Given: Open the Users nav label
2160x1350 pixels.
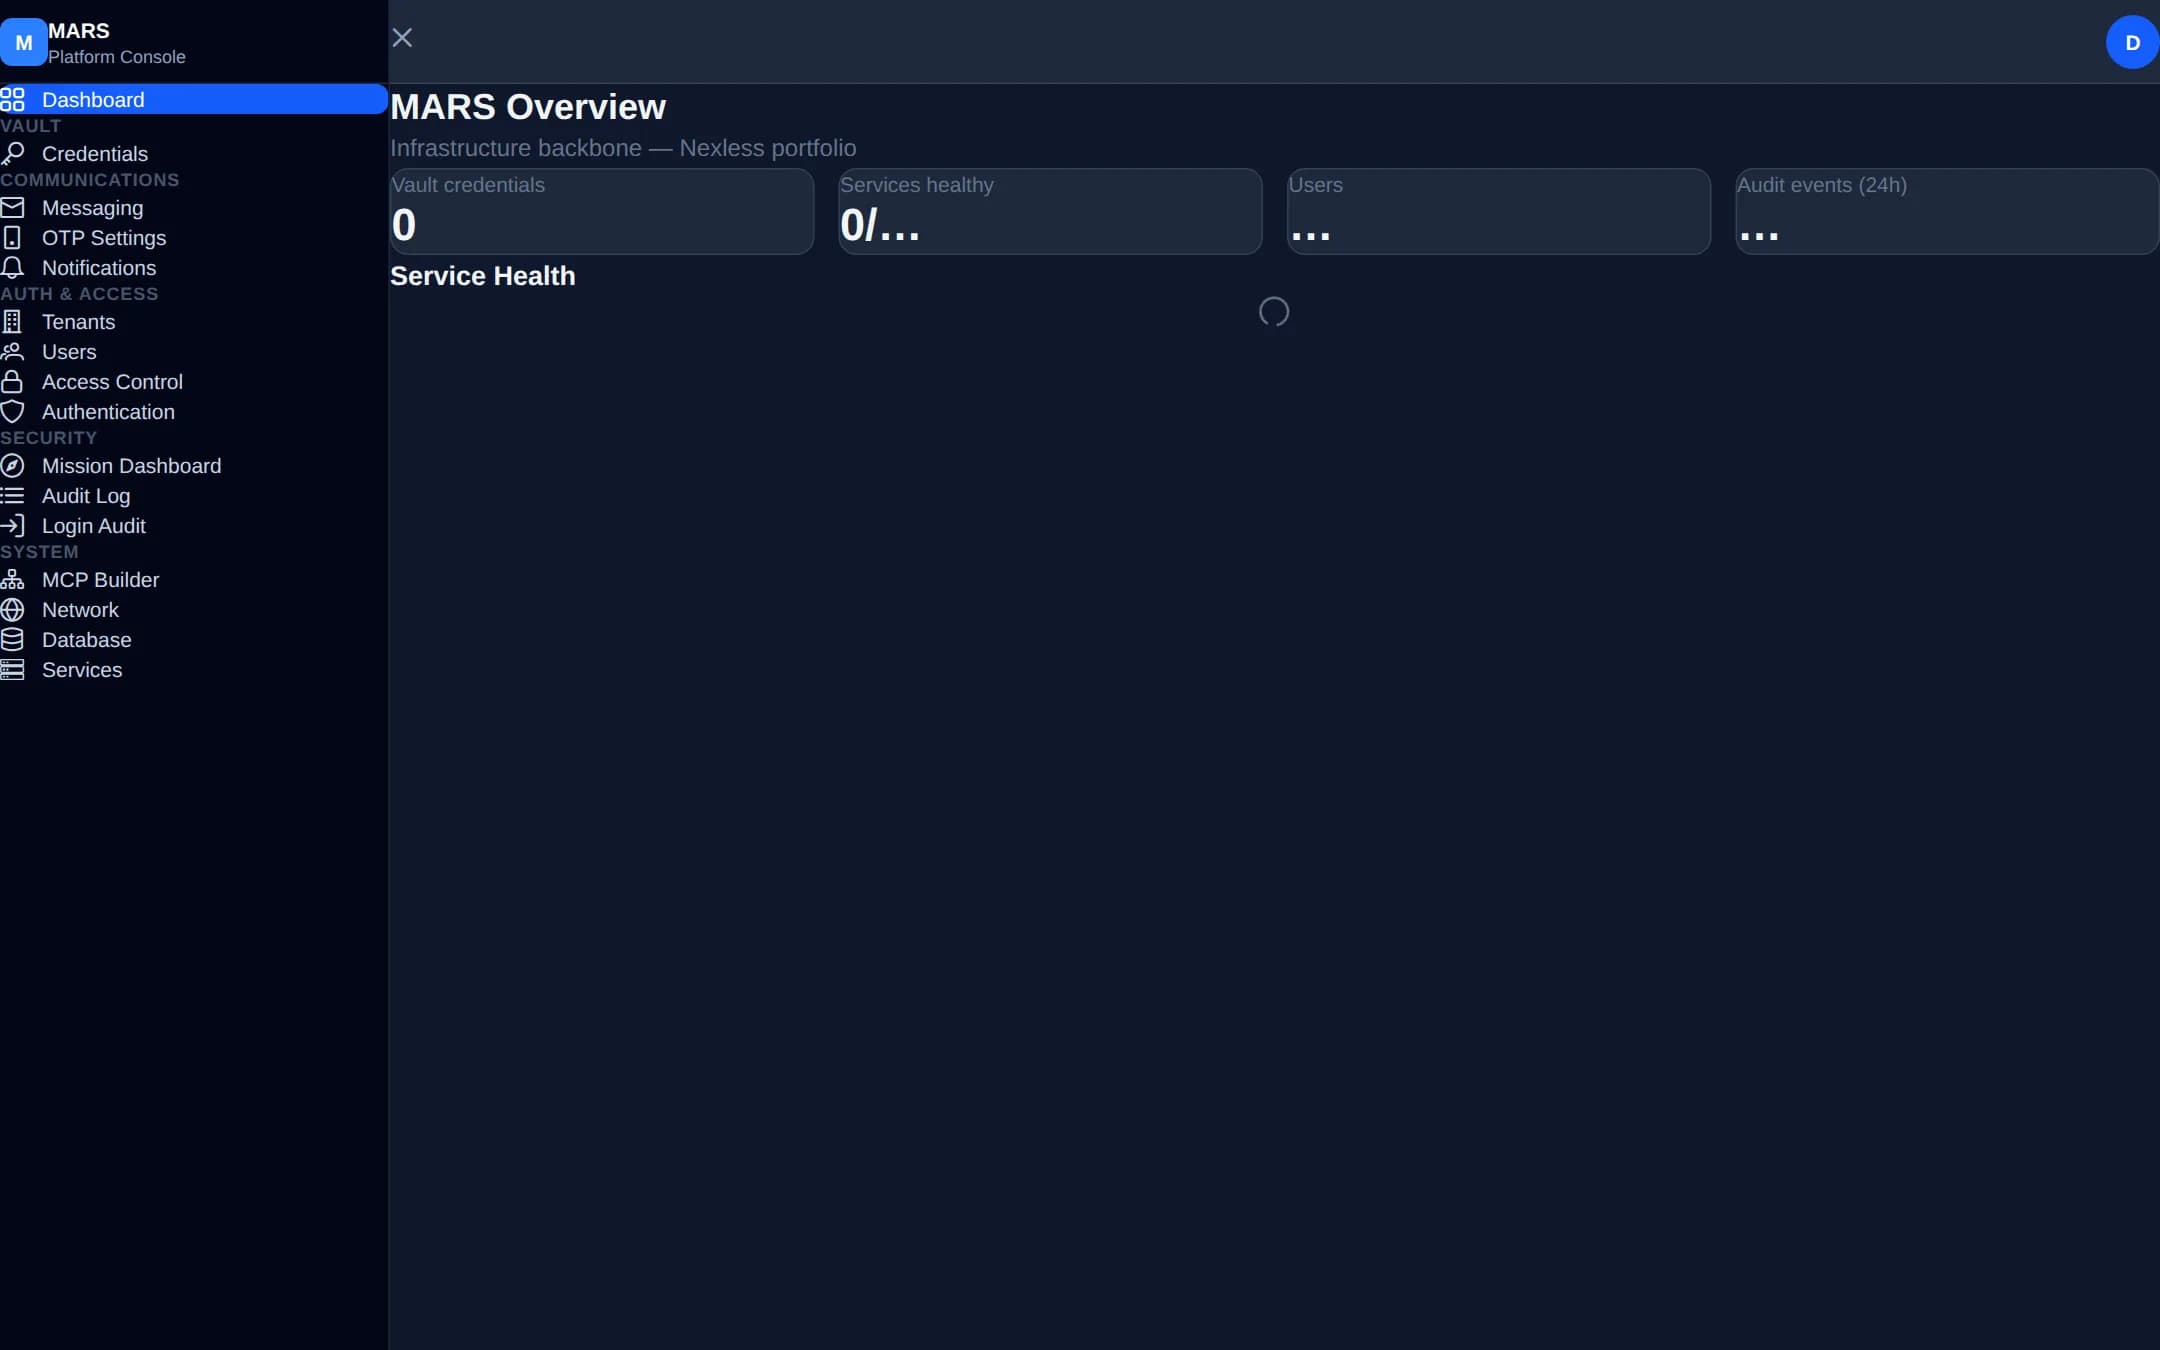Looking at the screenshot, I should [69, 351].
